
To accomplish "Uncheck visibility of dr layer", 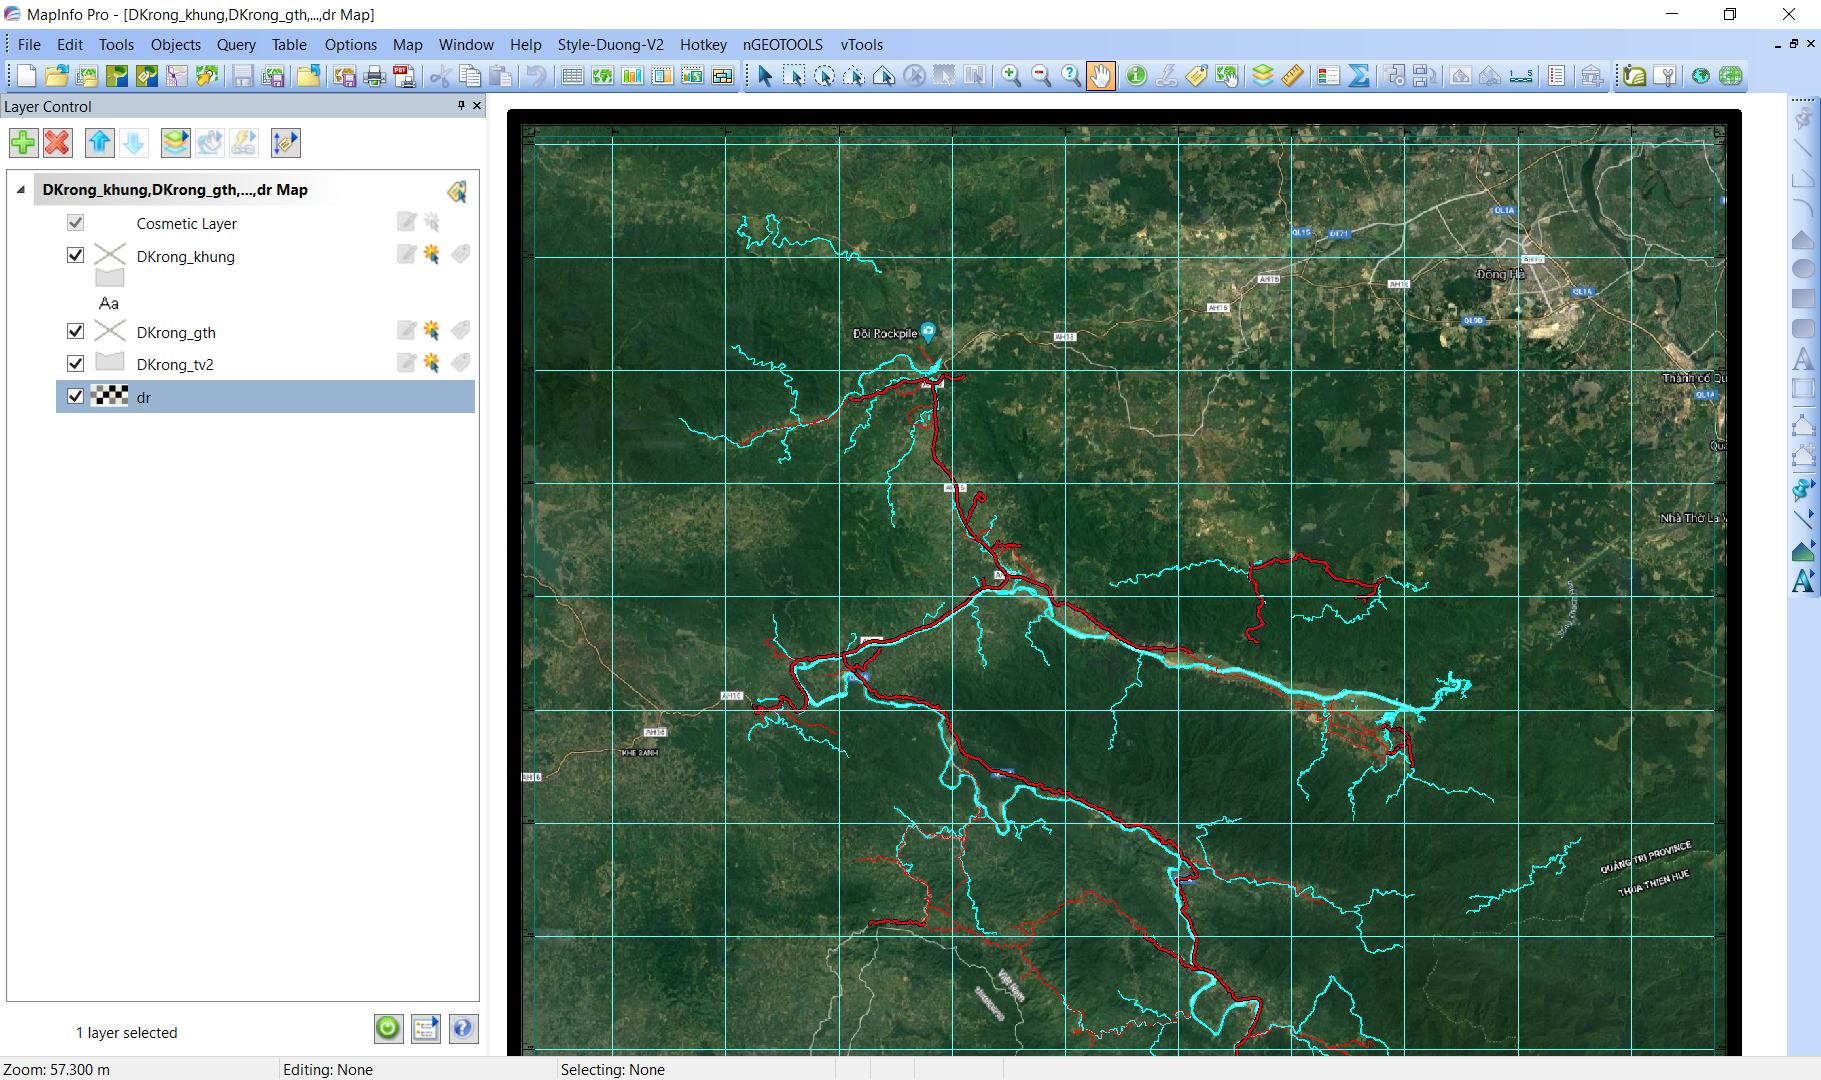I will pos(75,396).
